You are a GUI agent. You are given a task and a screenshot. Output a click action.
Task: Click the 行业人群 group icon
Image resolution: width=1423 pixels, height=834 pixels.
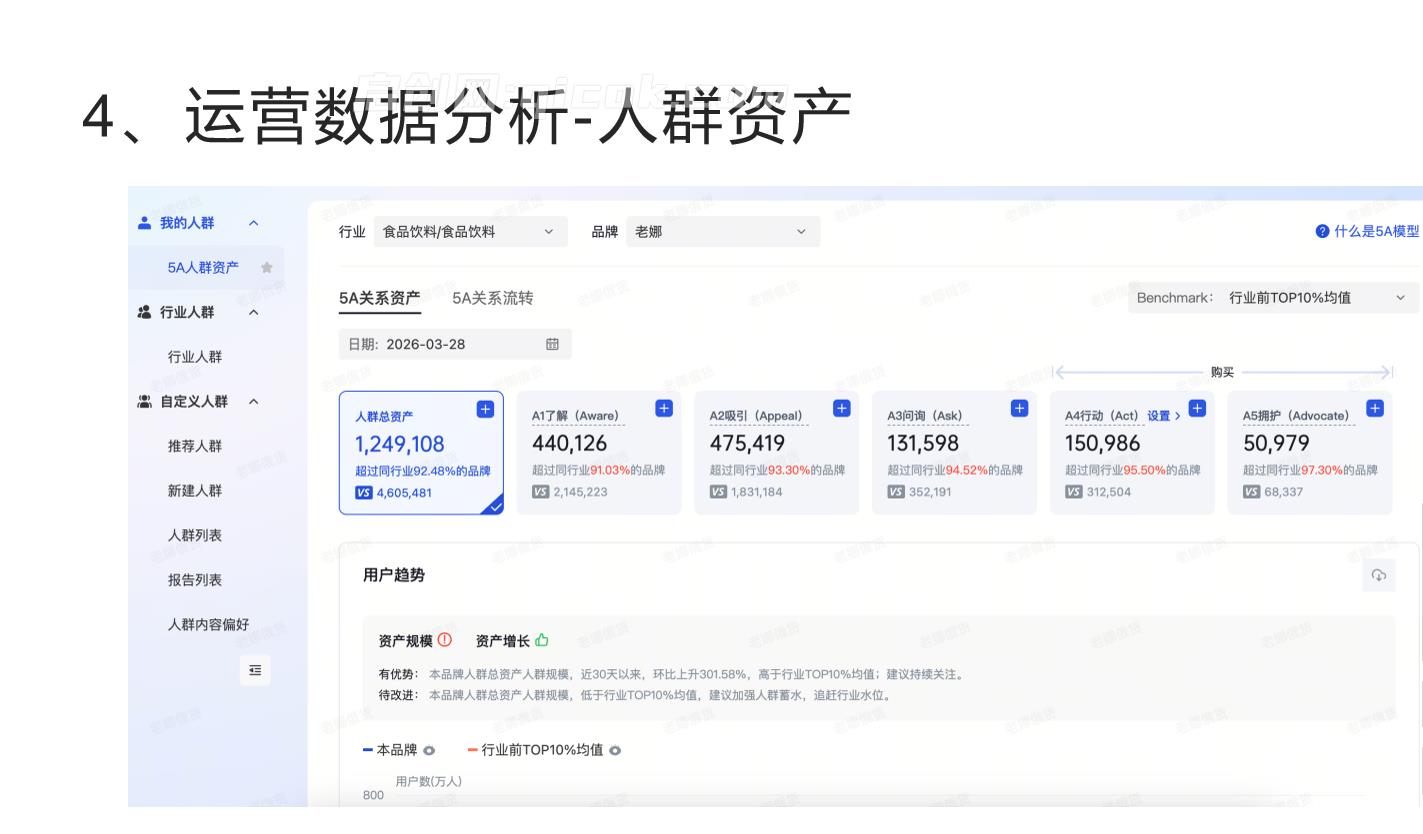[145, 312]
